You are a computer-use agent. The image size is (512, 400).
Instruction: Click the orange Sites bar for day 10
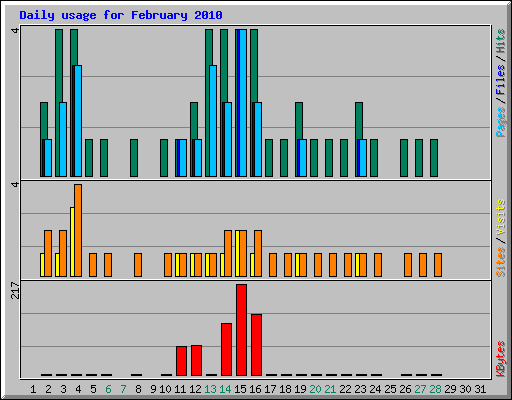pyautogui.click(x=168, y=265)
